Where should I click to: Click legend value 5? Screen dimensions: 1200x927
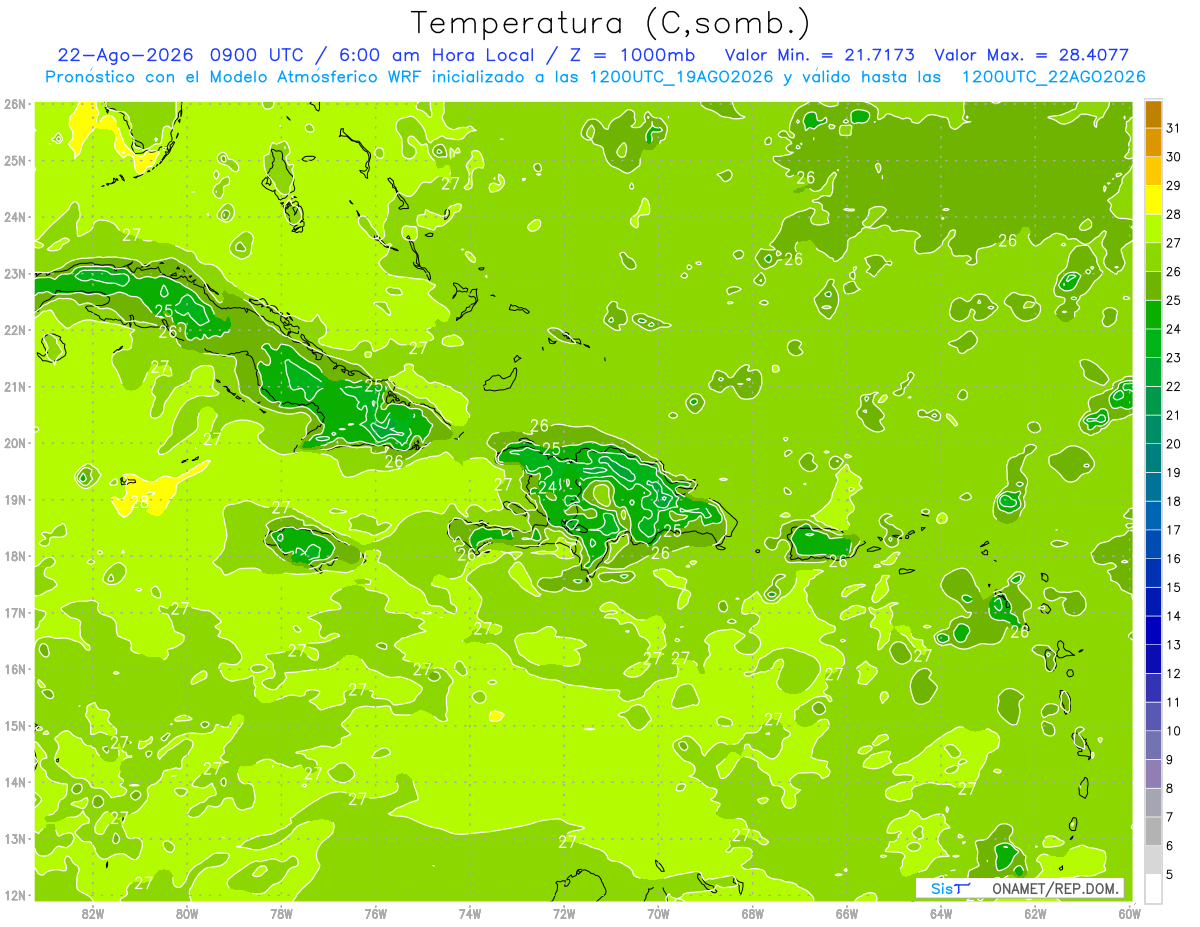tap(1170, 874)
